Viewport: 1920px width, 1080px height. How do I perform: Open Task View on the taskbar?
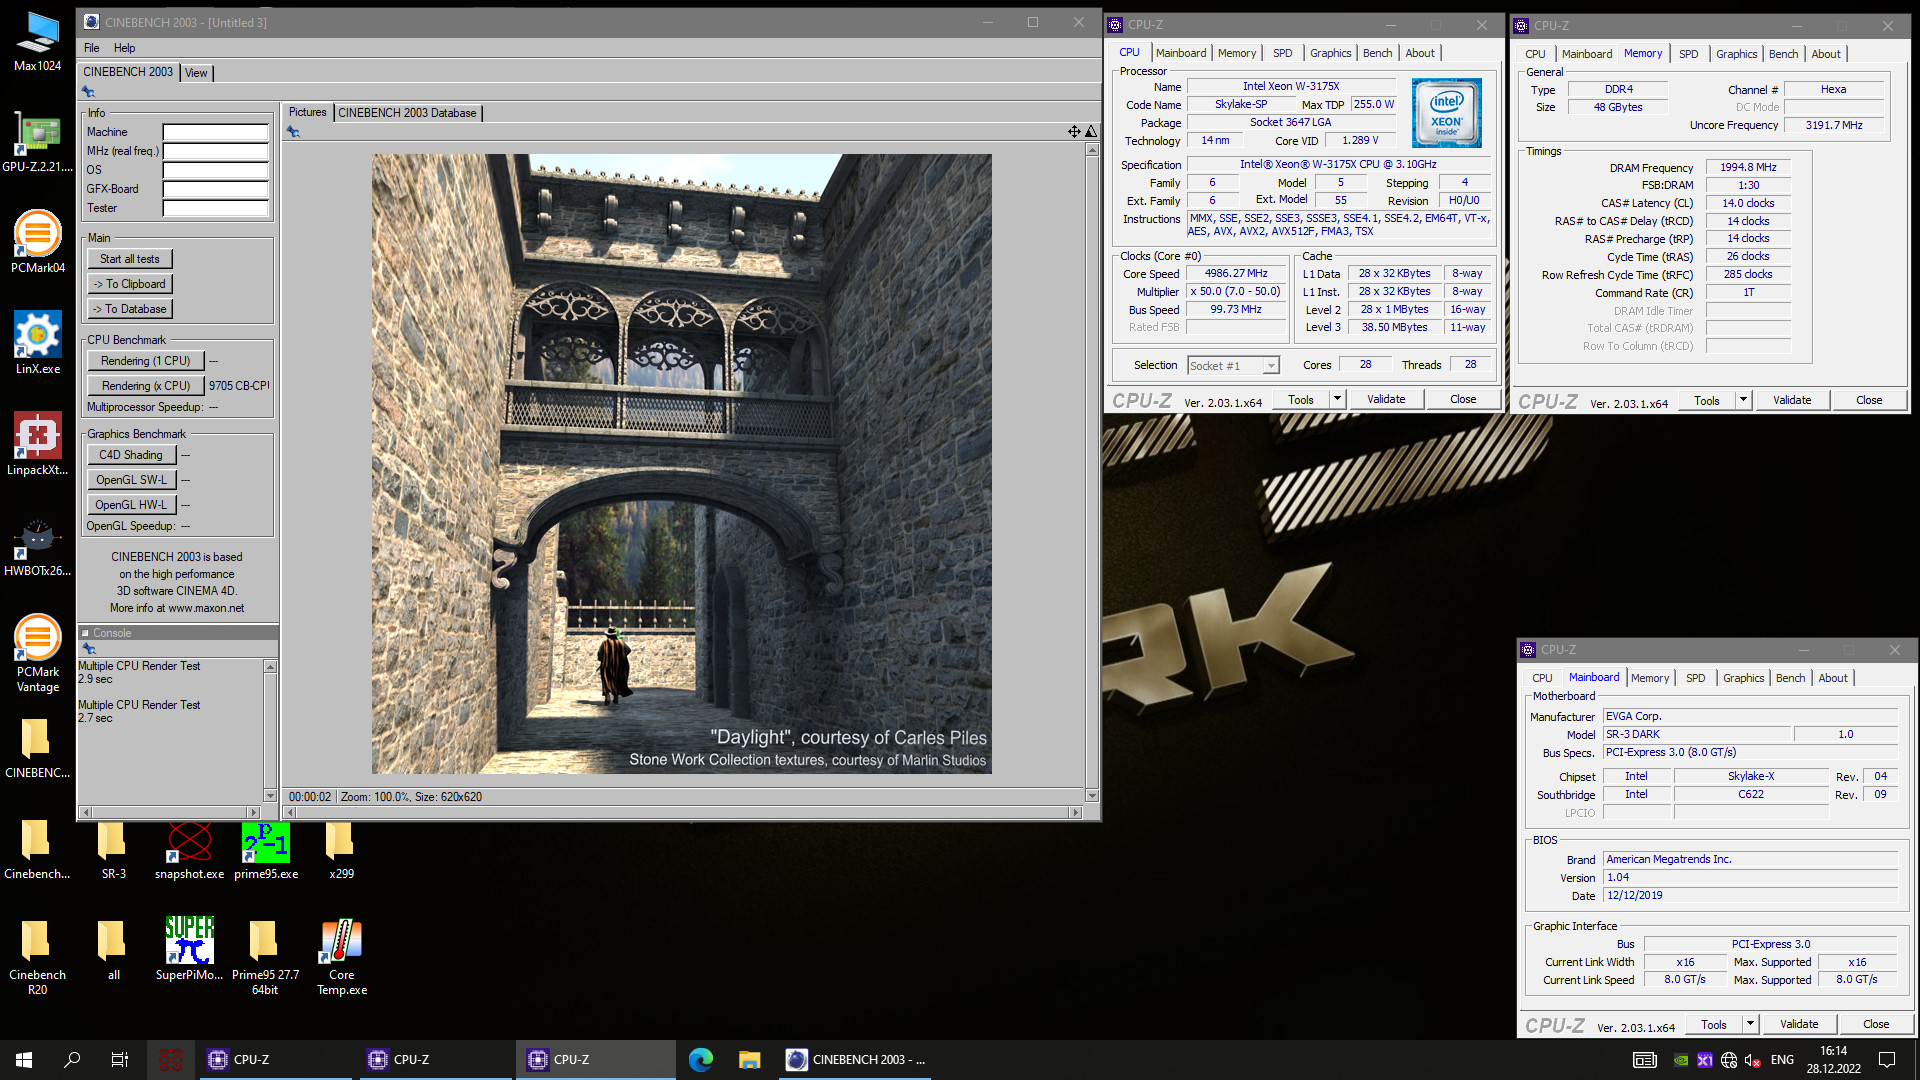(x=119, y=1059)
